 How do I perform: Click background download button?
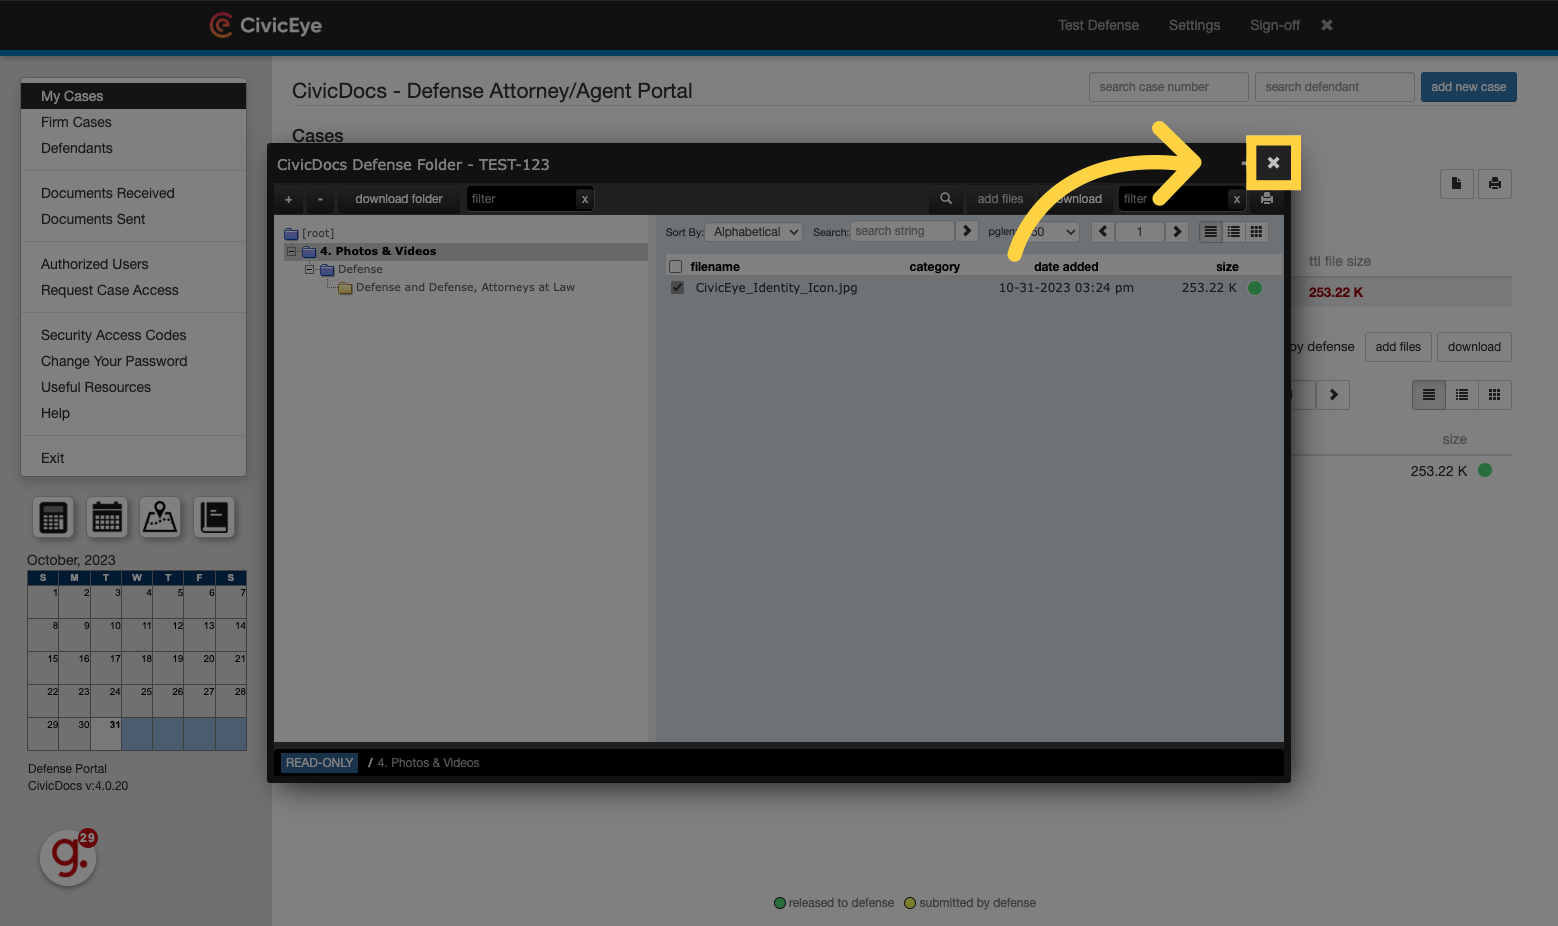[1474, 347]
